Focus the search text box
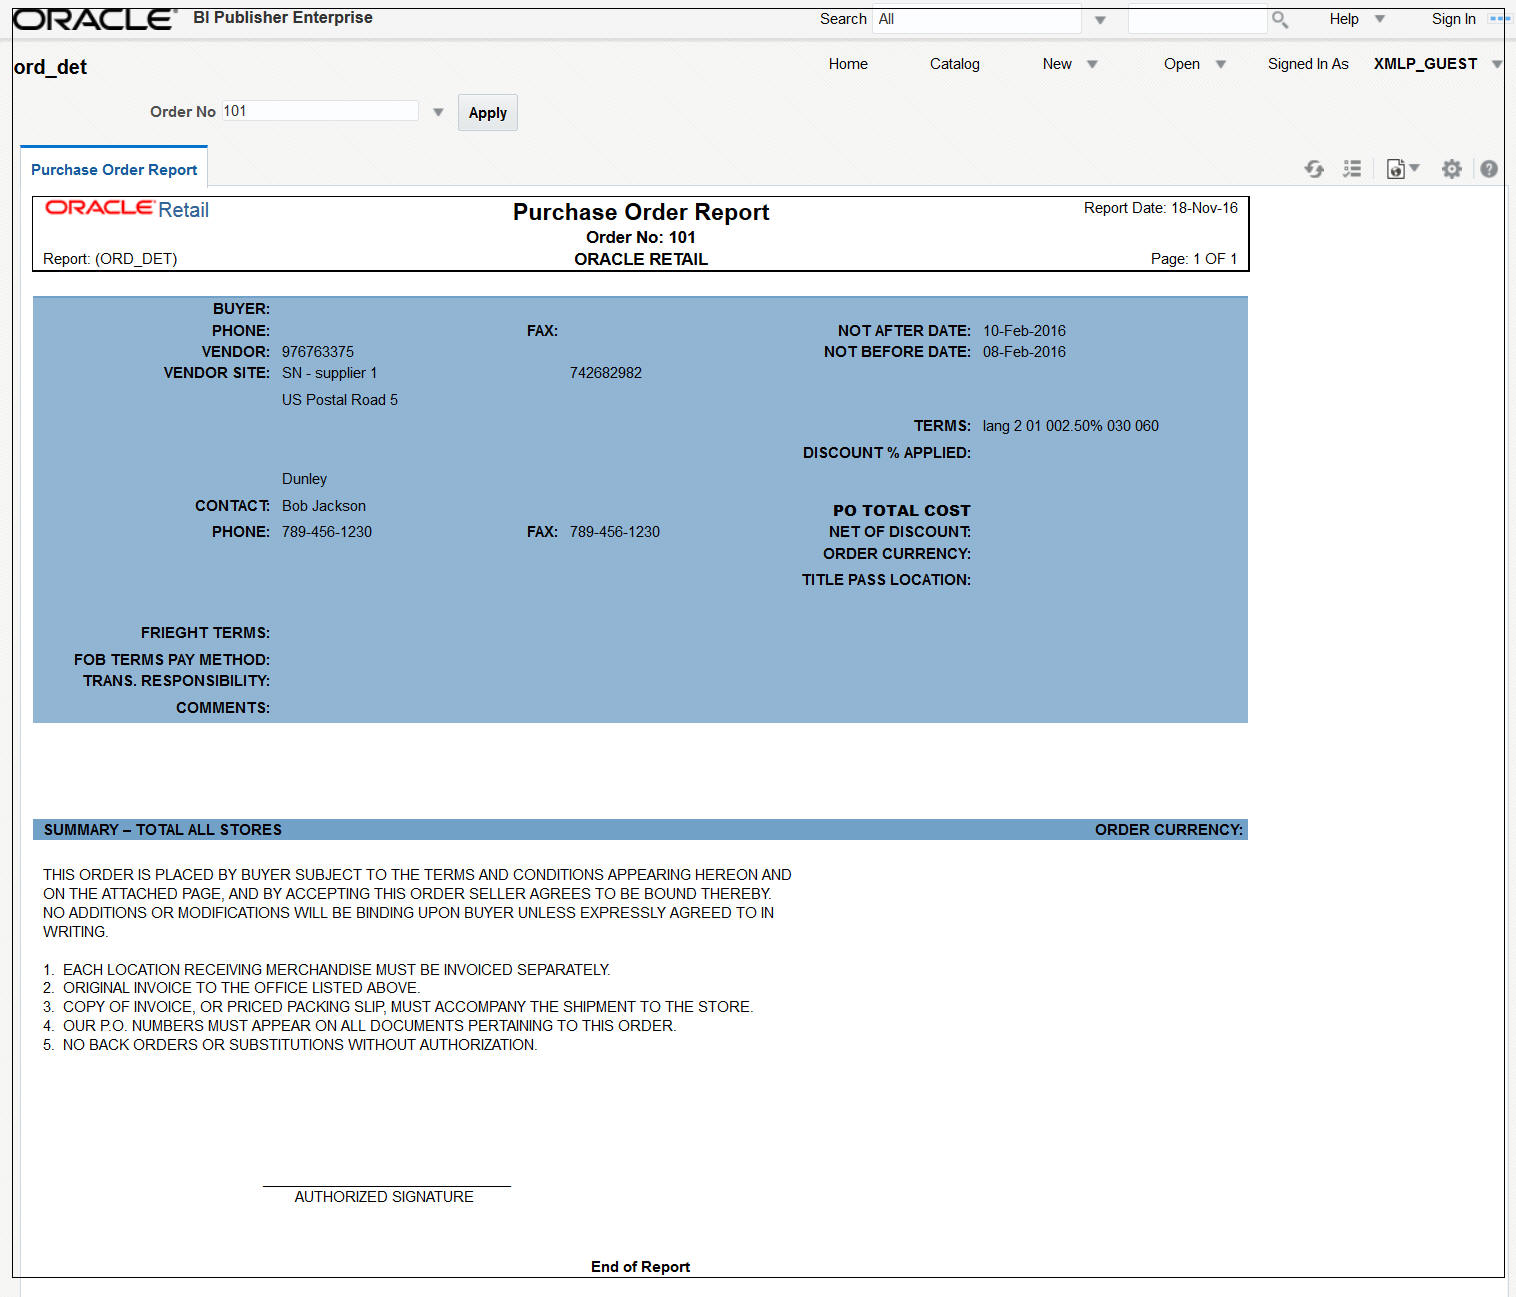This screenshot has height=1297, width=1516. (x=1198, y=20)
